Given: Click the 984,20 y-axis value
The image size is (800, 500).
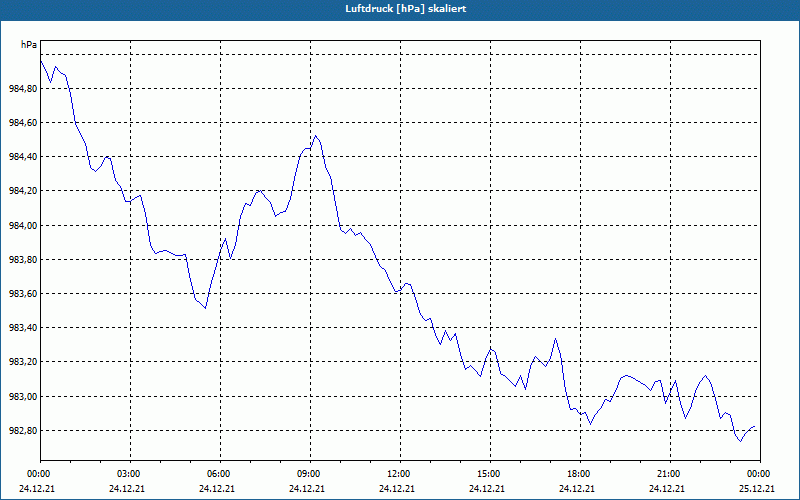Looking at the screenshot, I should (x=23, y=191).
